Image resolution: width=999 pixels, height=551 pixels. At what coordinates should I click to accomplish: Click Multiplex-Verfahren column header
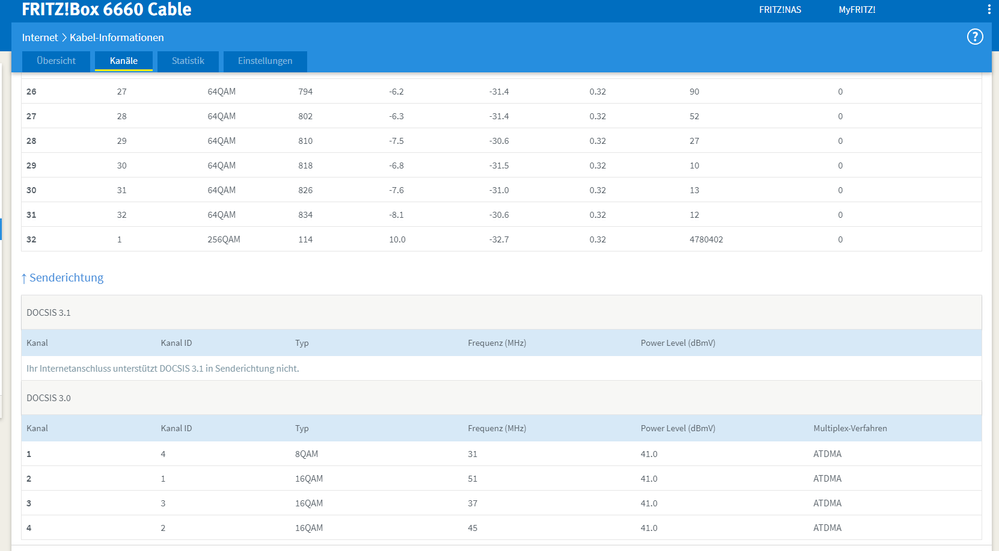[x=850, y=429]
